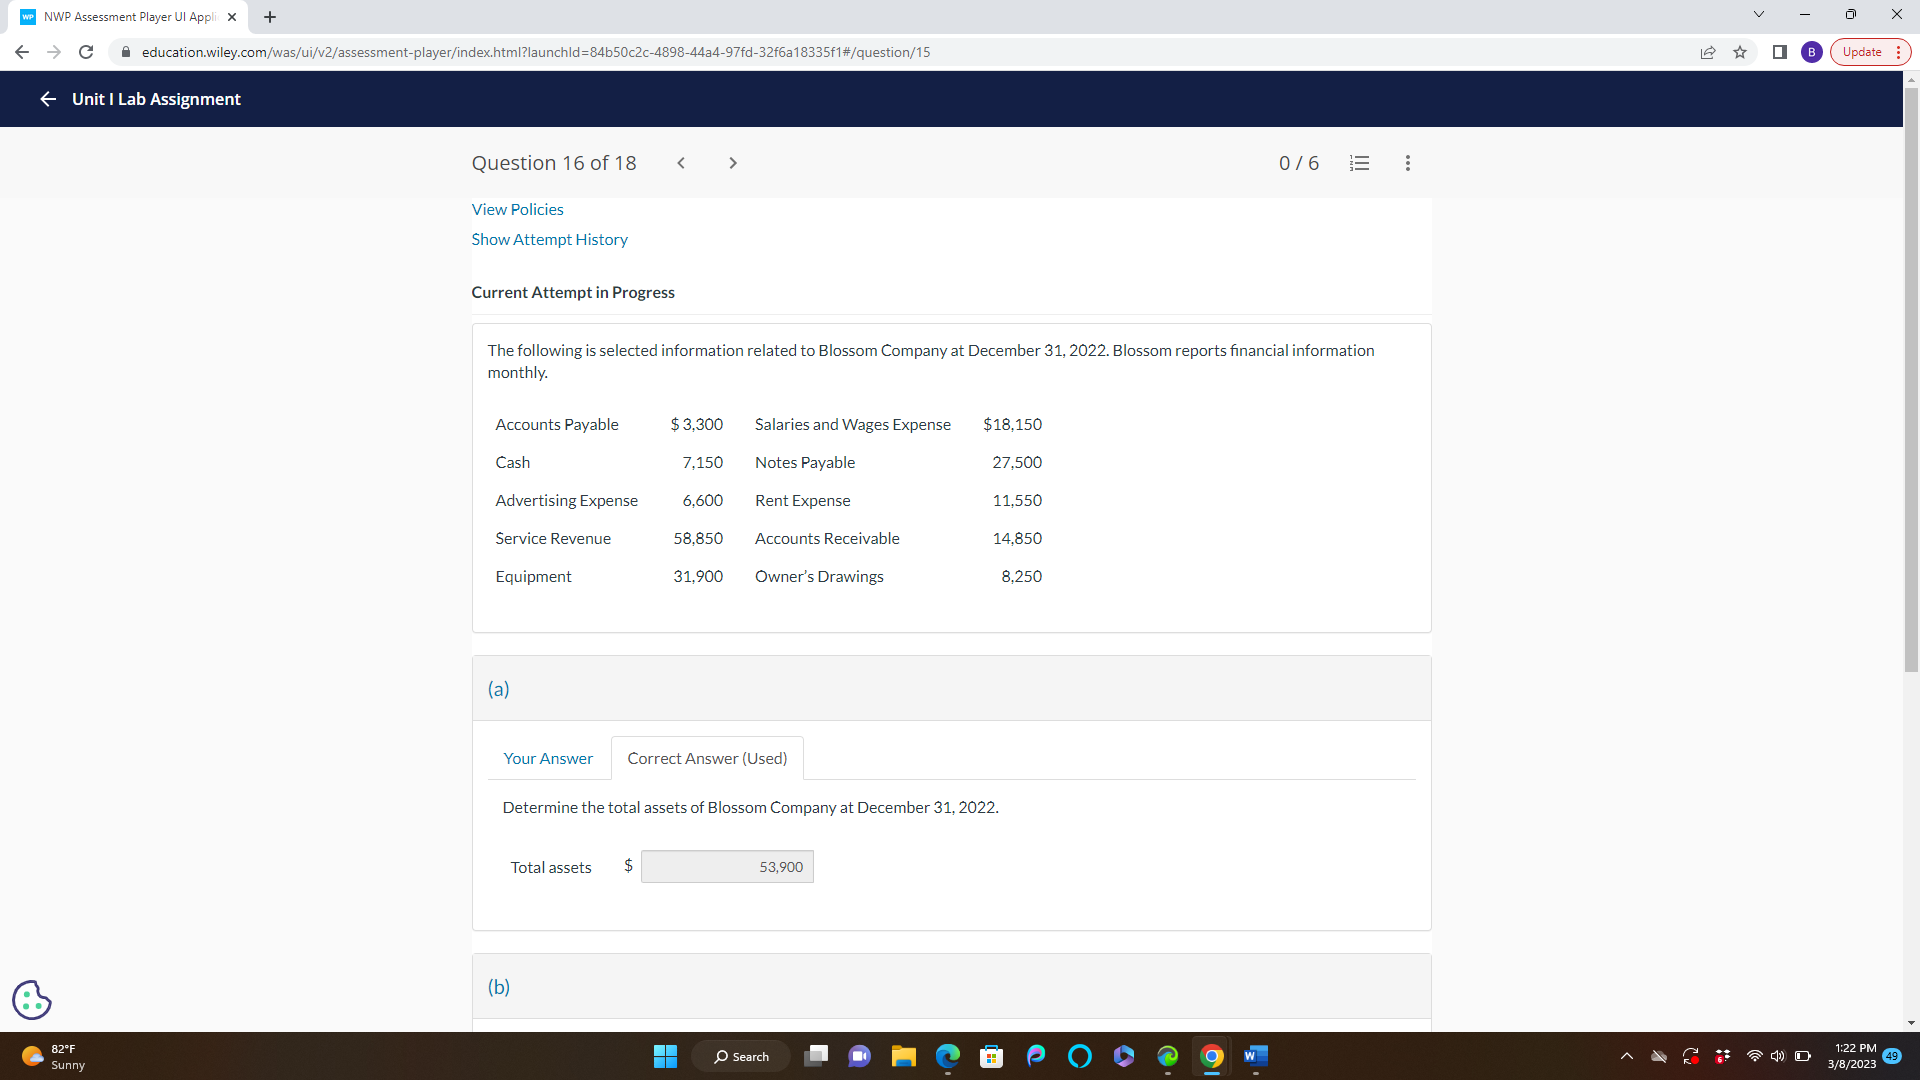Open the question list icon near the score
Viewport: 1920px width, 1080px height.
[1358, 162]
